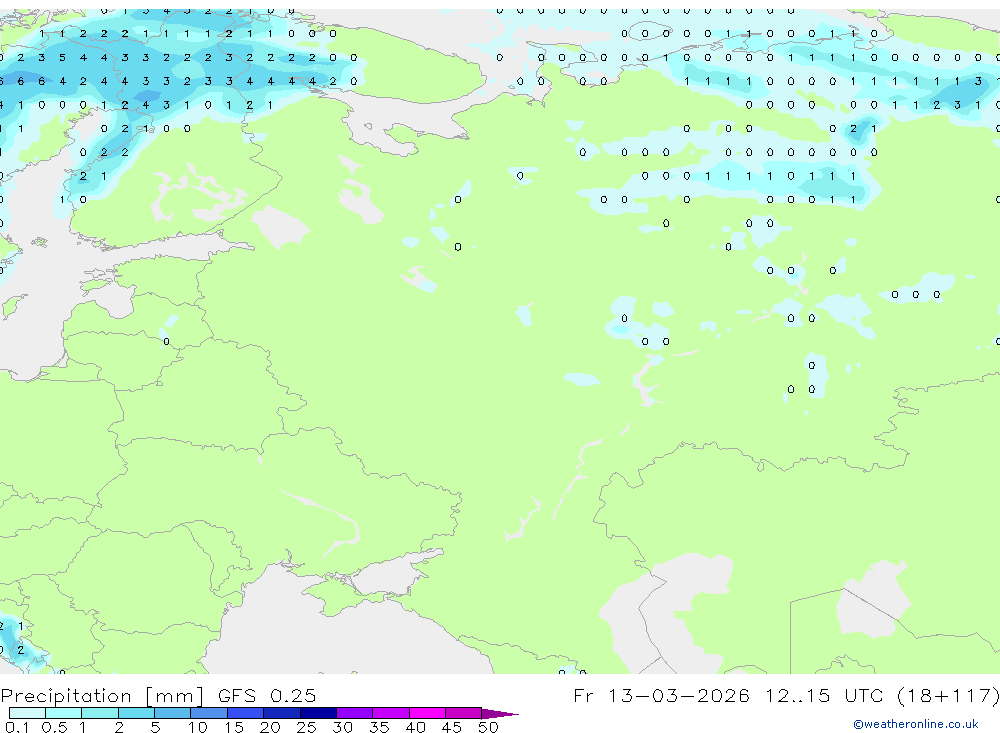Click the 2–5 mm legend color swatch
The height and width of the screenshot is (733, 1000).
(136, 713)
